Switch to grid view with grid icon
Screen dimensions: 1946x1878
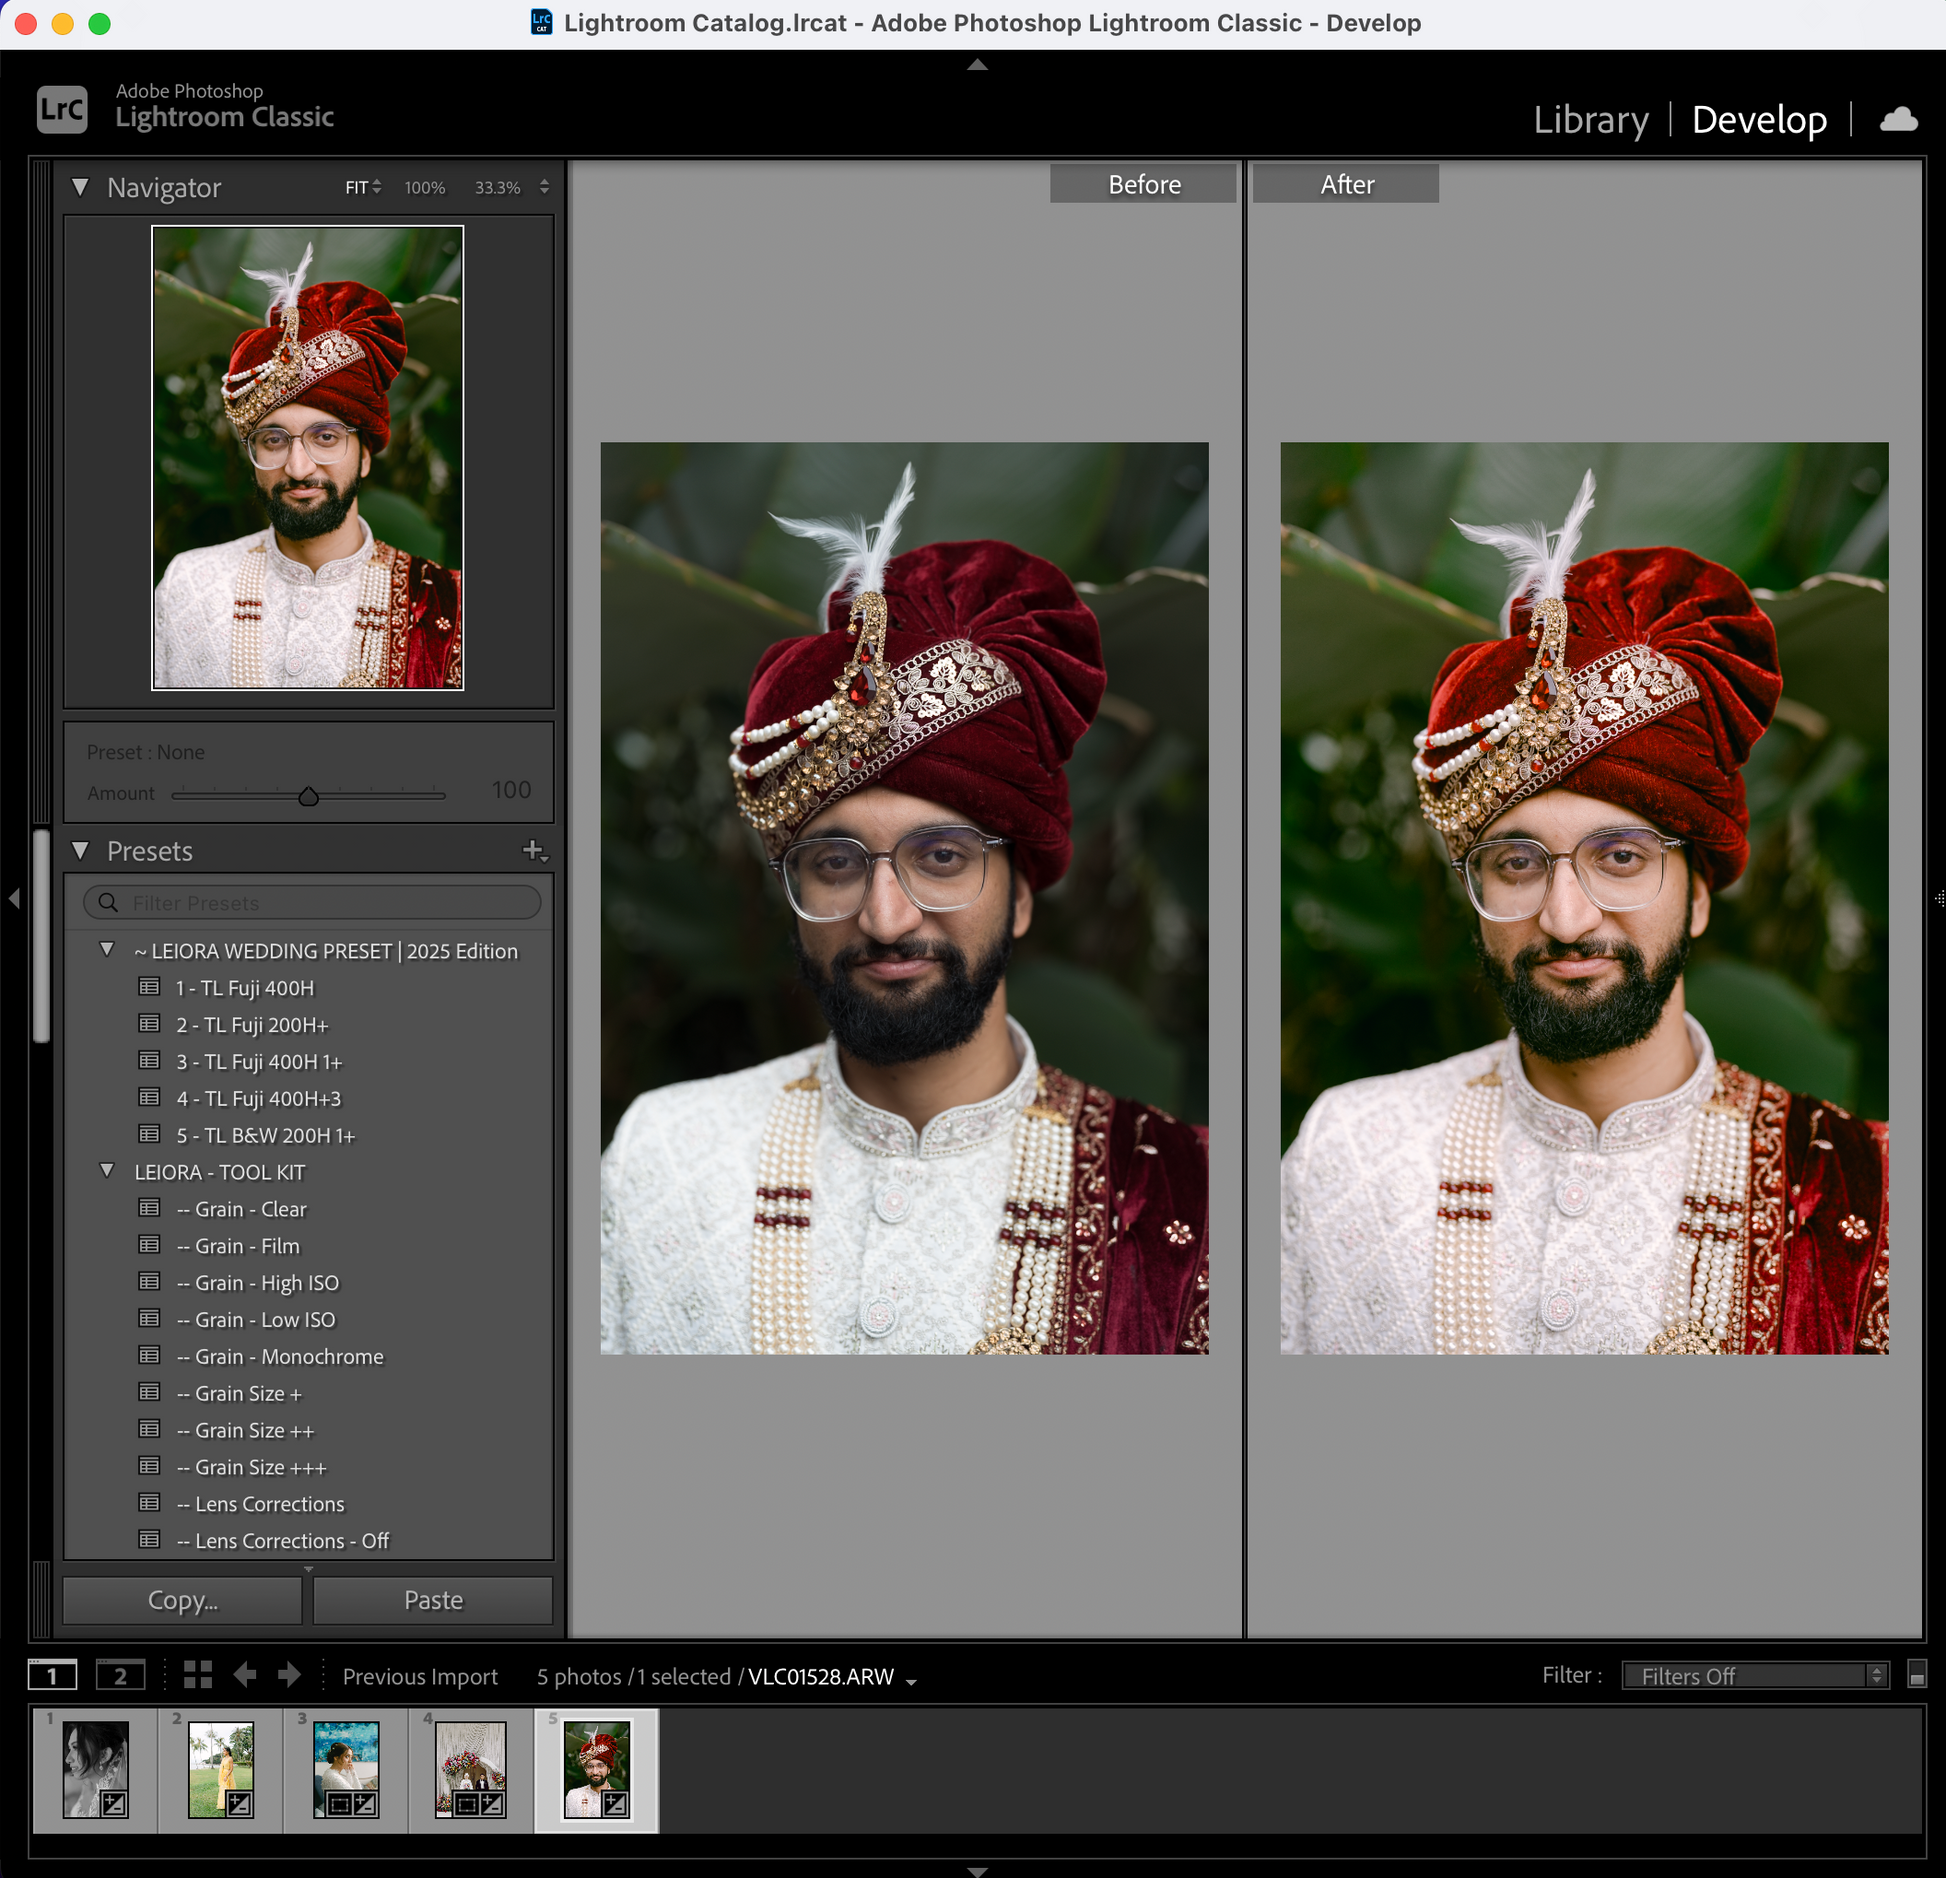pyautogui.click(x=198, y=1675)
